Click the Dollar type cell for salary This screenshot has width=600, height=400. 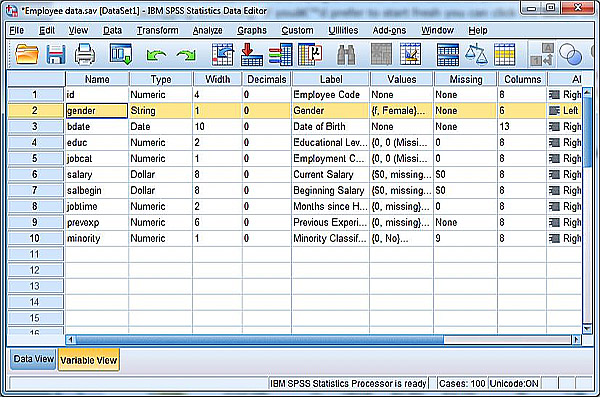tap(160, 175)
